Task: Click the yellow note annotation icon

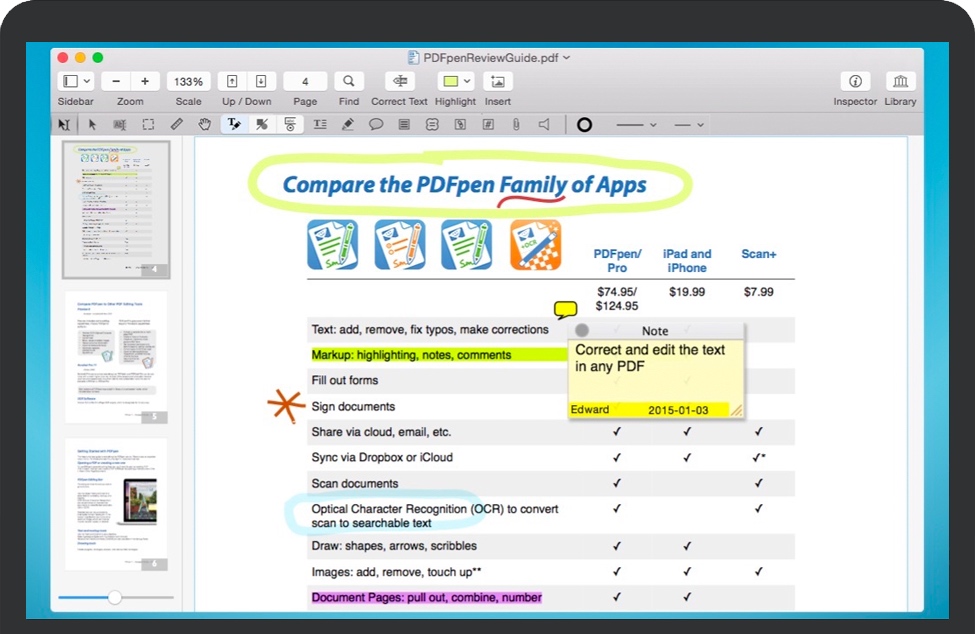Action: click(565, 309)
